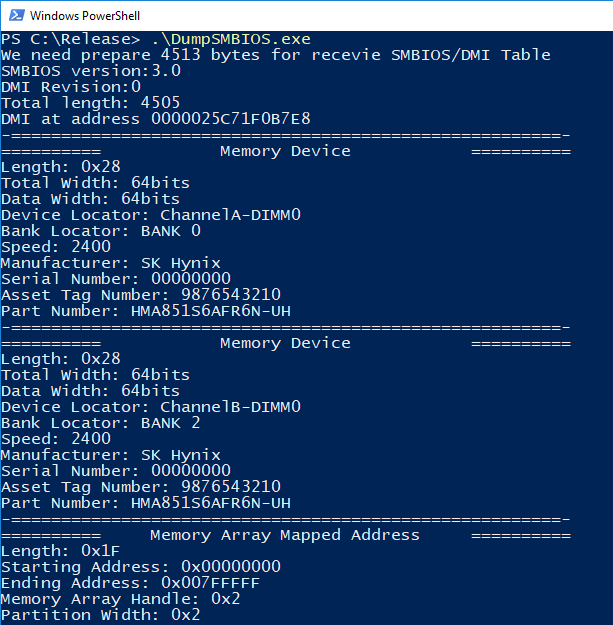The image size is (613, 625).
Task: Click the DMI address 0000025C71F0B7E8
Action: point(230,119)
